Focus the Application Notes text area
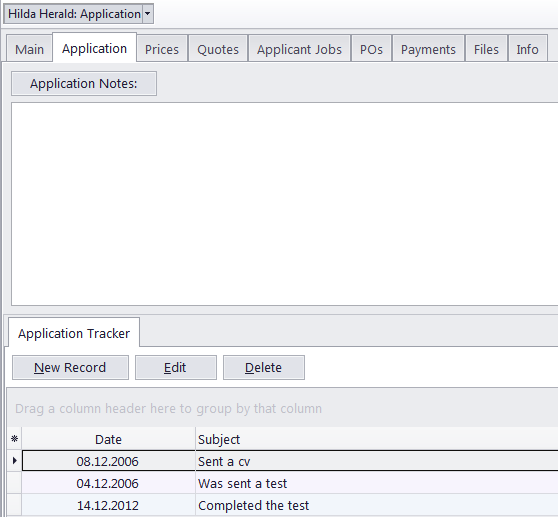558x517 pixels. click(285, 204)
